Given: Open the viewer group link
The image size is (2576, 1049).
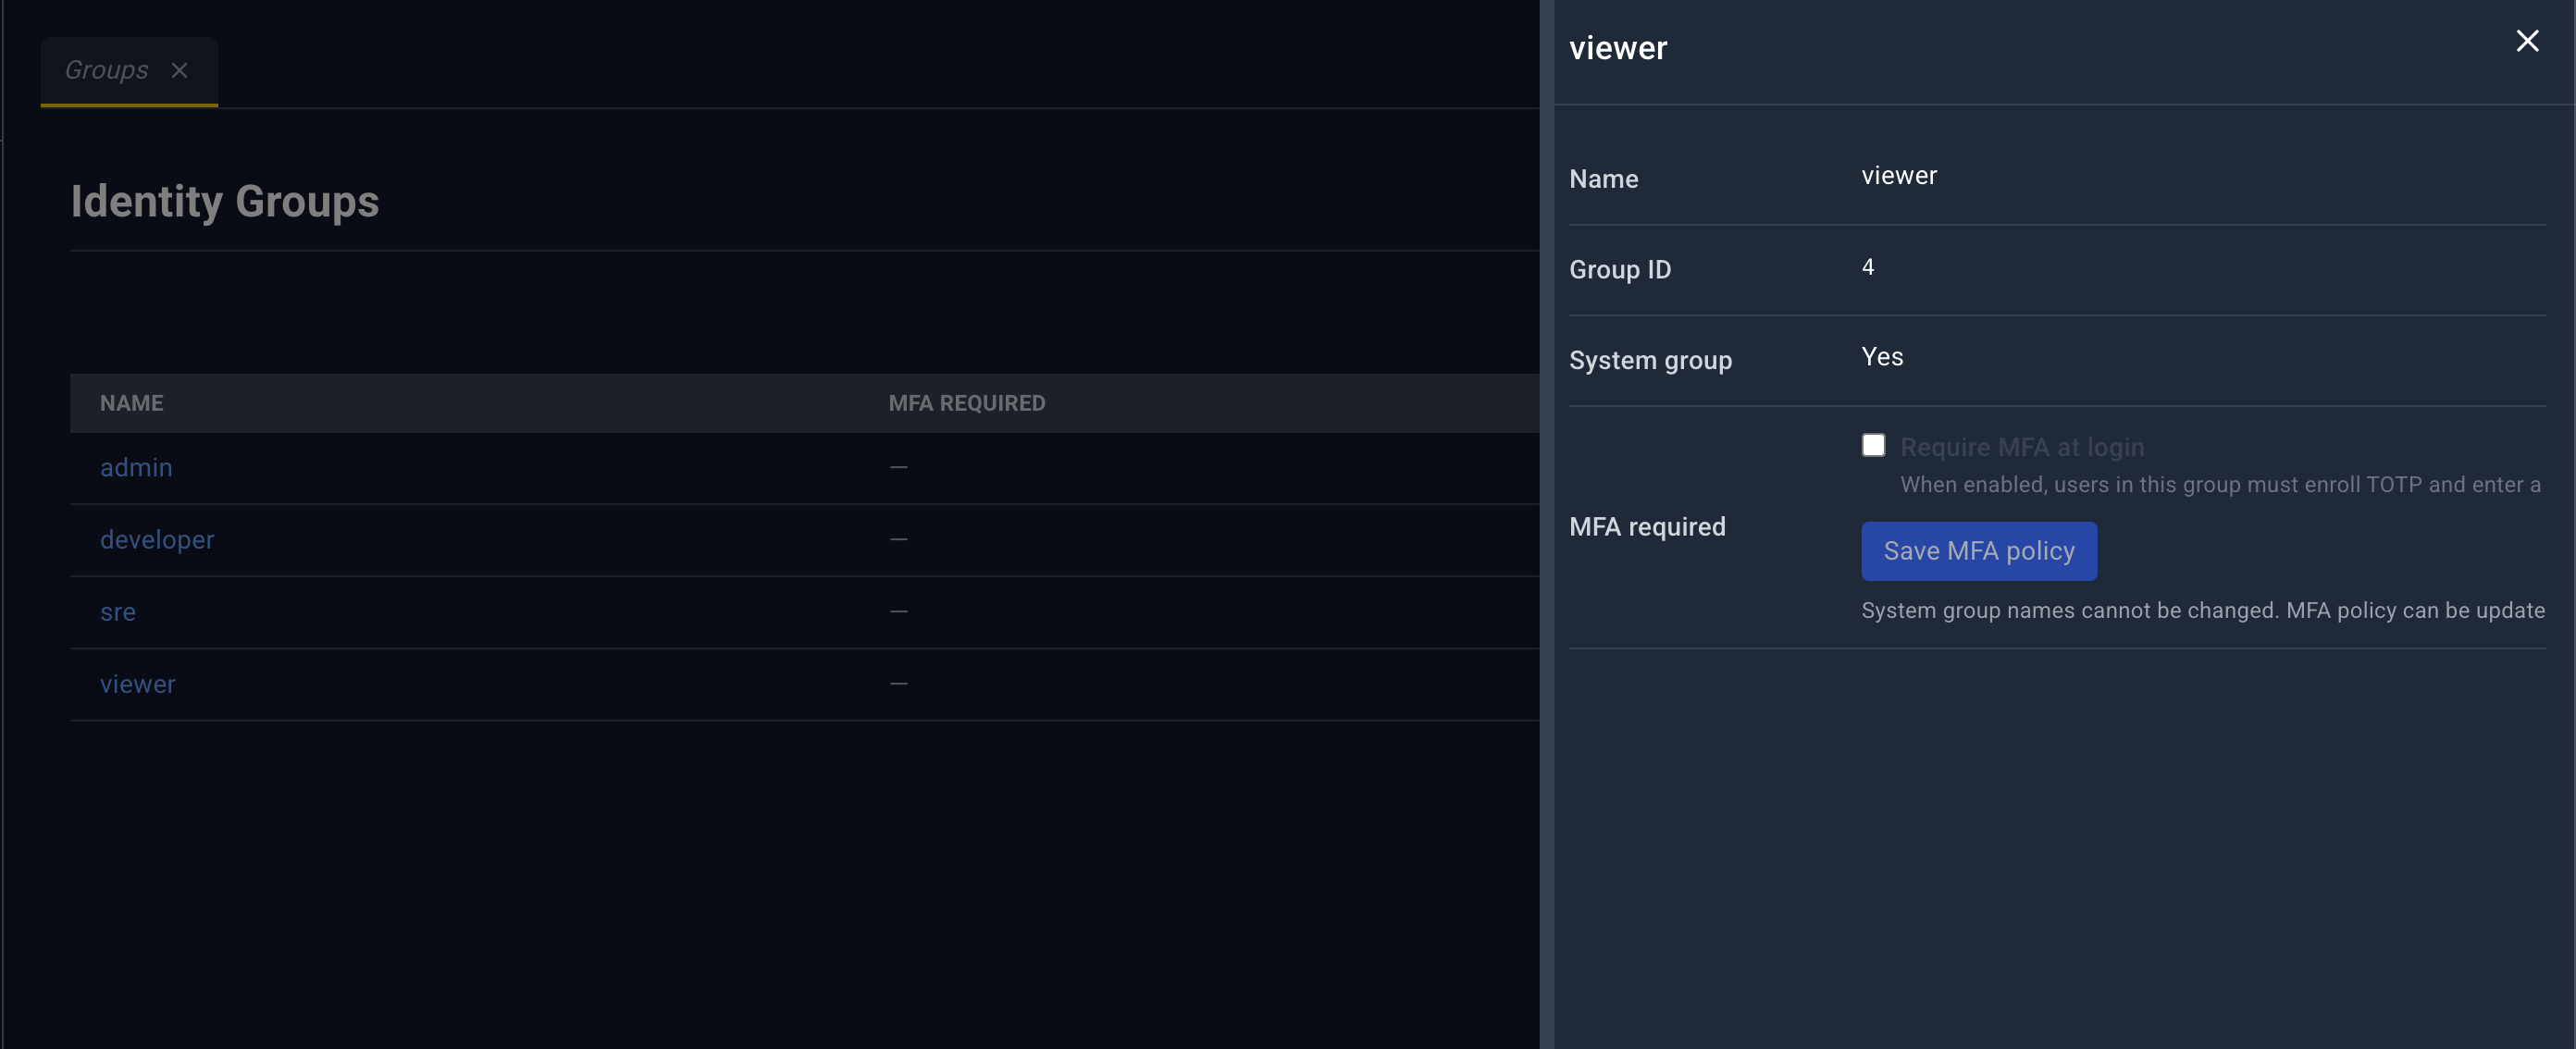Looking at the screenshot, I should 138,684.
